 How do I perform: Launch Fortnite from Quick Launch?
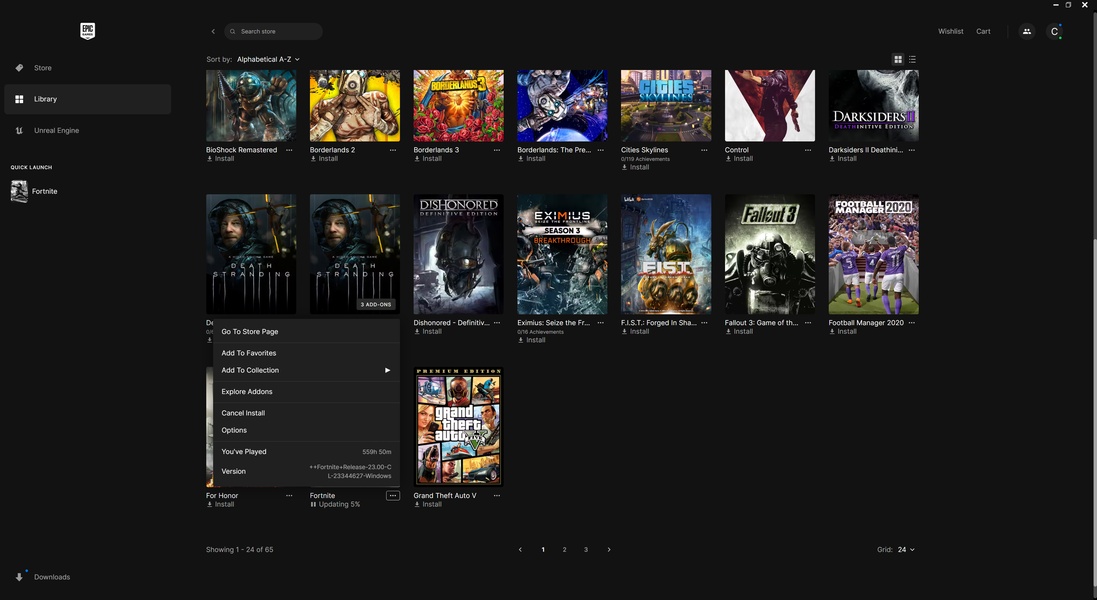[35, 191]
